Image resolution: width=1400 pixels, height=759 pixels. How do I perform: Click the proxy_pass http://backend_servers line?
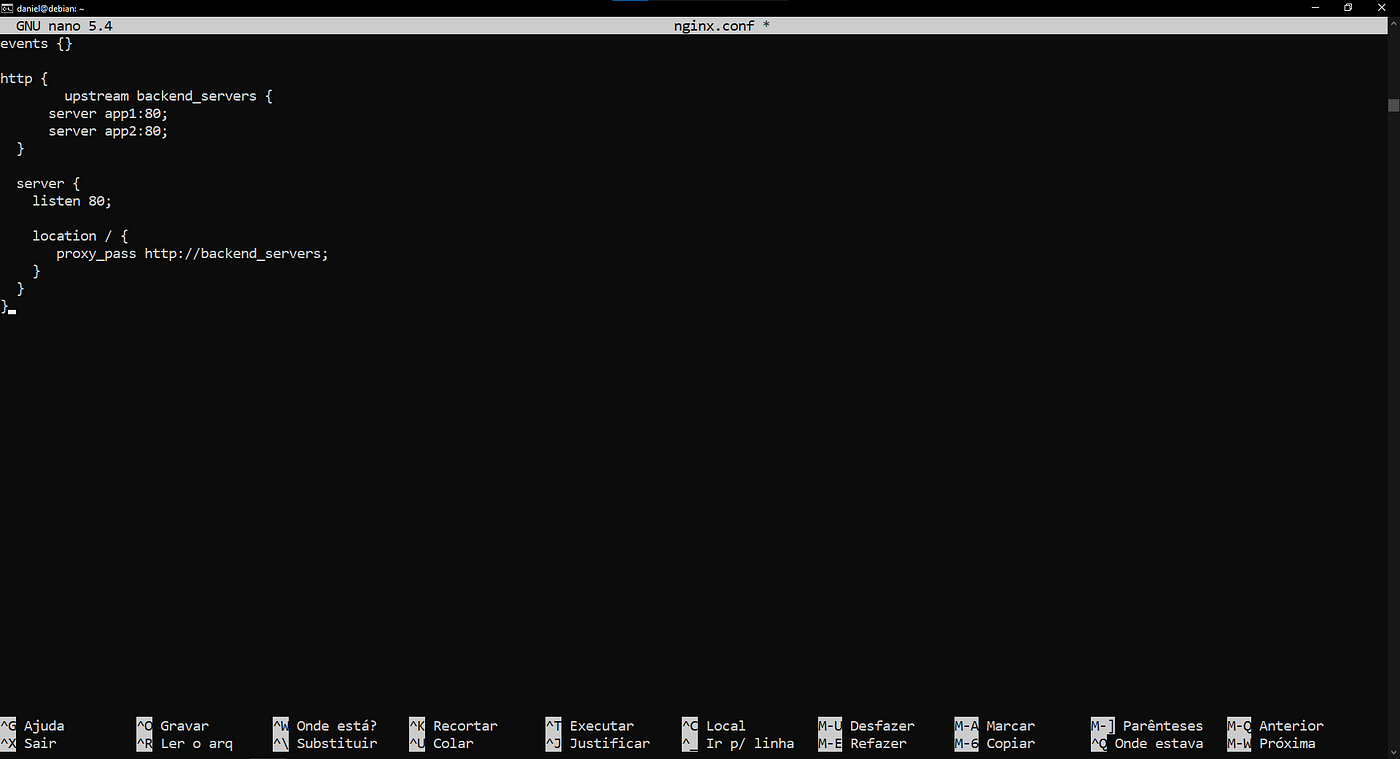point(192,253)
